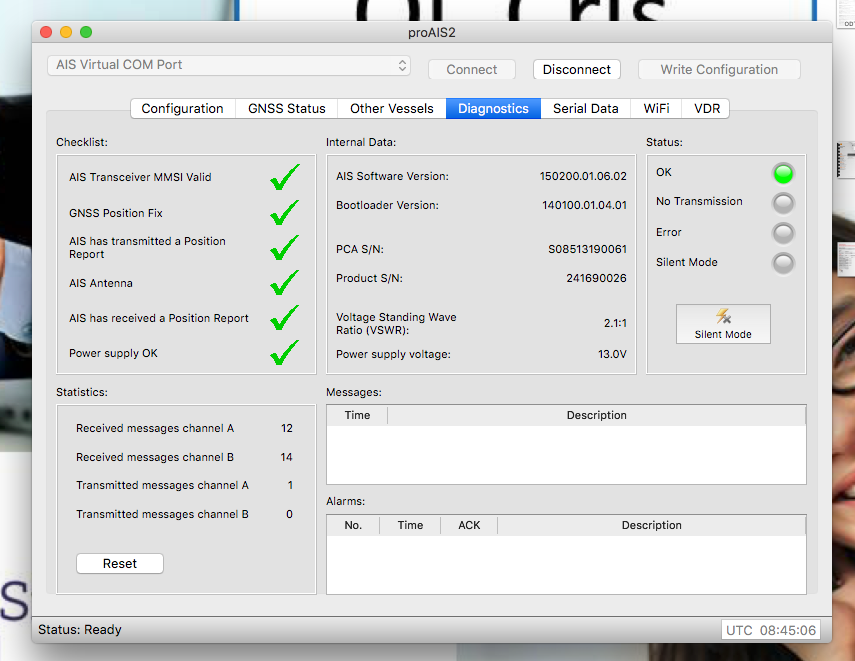Click Received messages channel A count 12
Viewport: 855px width, 661px height.
pos(287,428)
